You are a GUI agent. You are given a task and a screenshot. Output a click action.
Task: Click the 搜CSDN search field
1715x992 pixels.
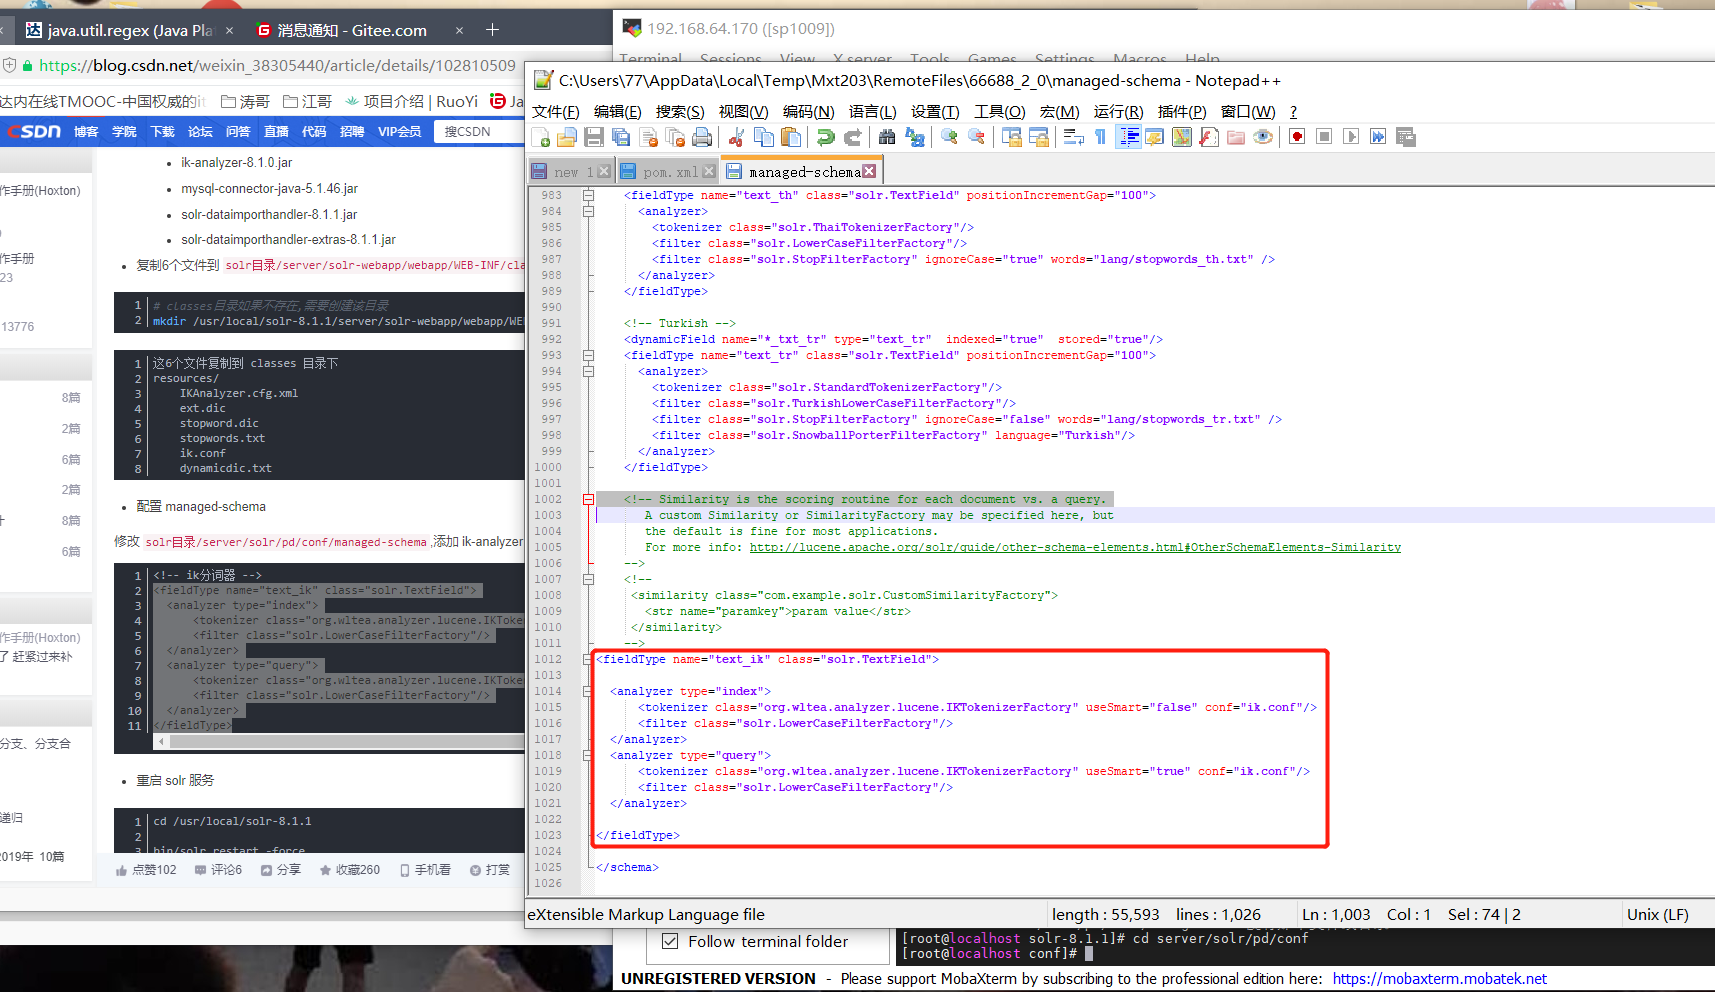480,131
